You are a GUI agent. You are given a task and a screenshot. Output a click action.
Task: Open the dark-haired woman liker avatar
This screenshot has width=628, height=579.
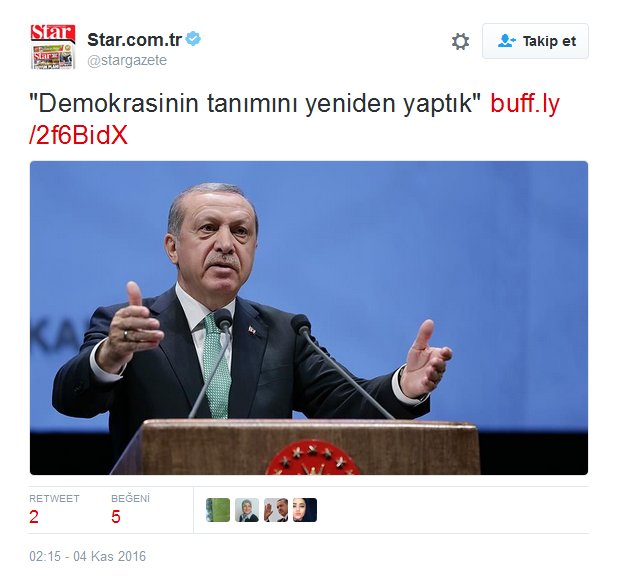point(305,510)
